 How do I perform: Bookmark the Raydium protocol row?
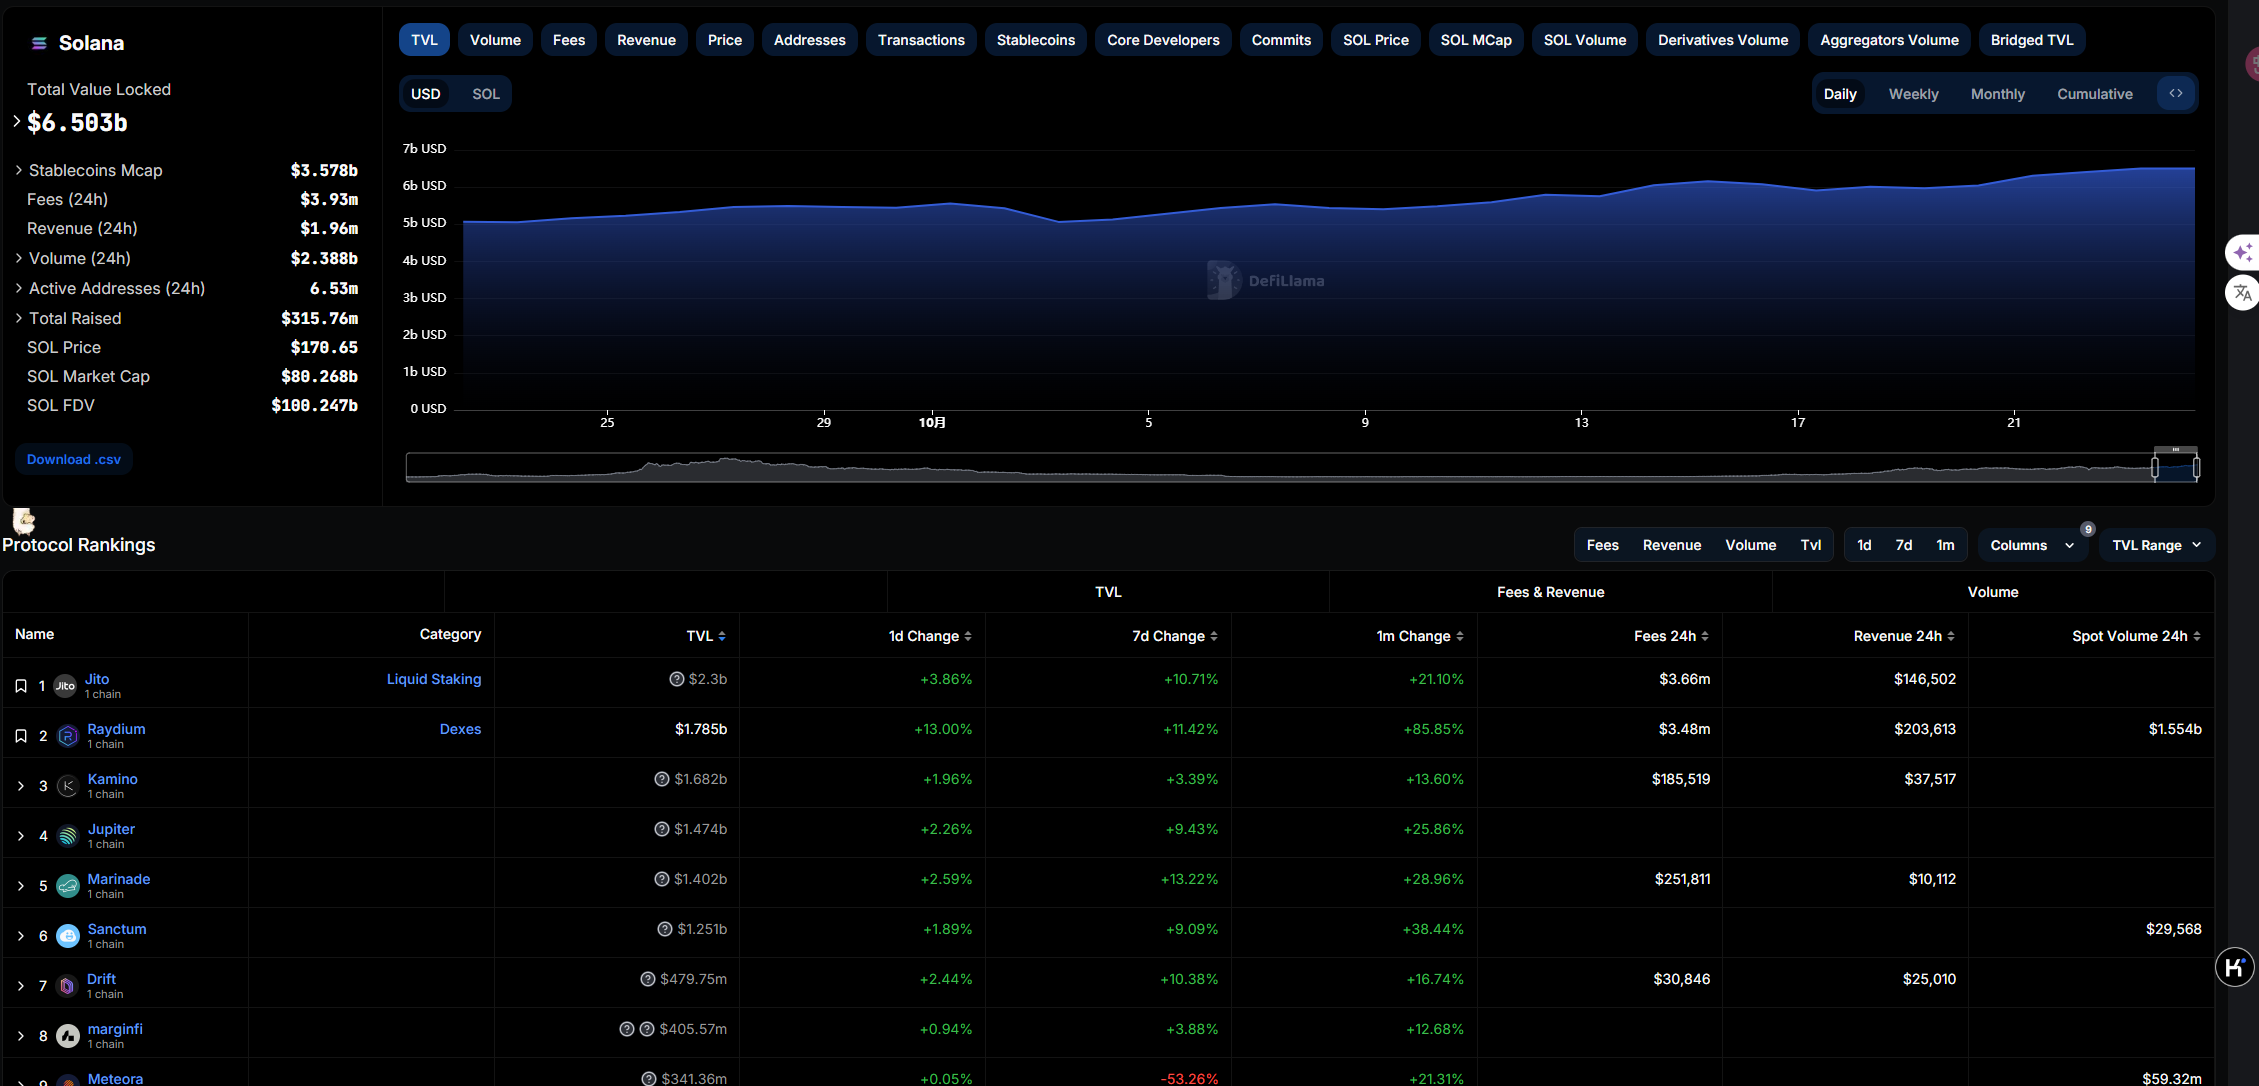click(21, 736)
